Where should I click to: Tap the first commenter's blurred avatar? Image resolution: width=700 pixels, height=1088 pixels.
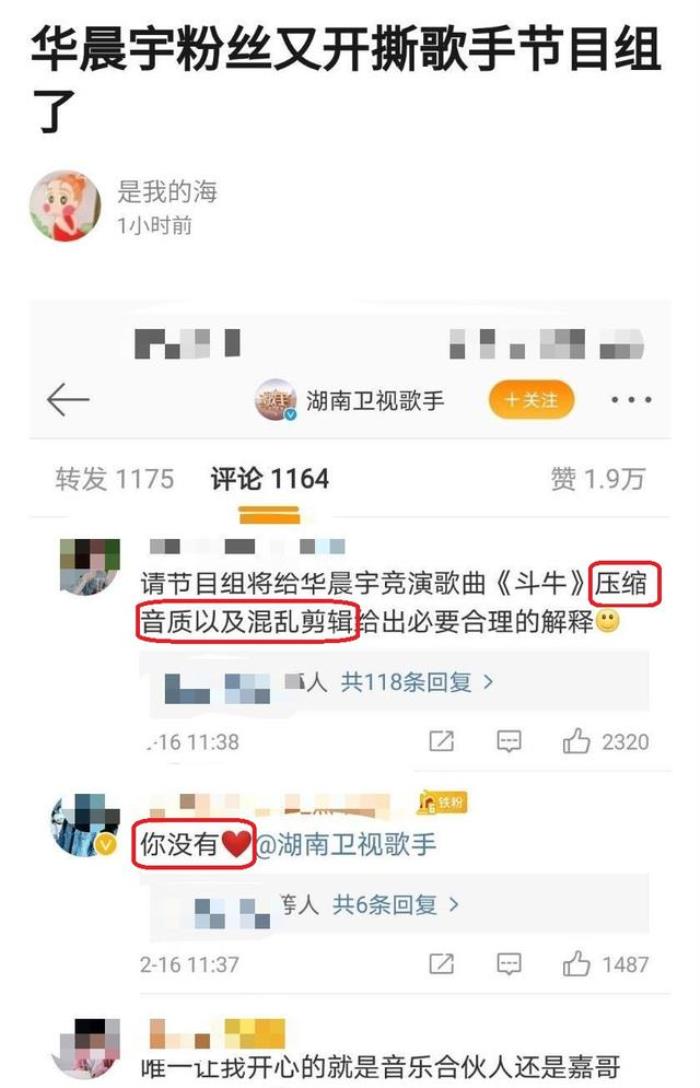pos(89,567)
